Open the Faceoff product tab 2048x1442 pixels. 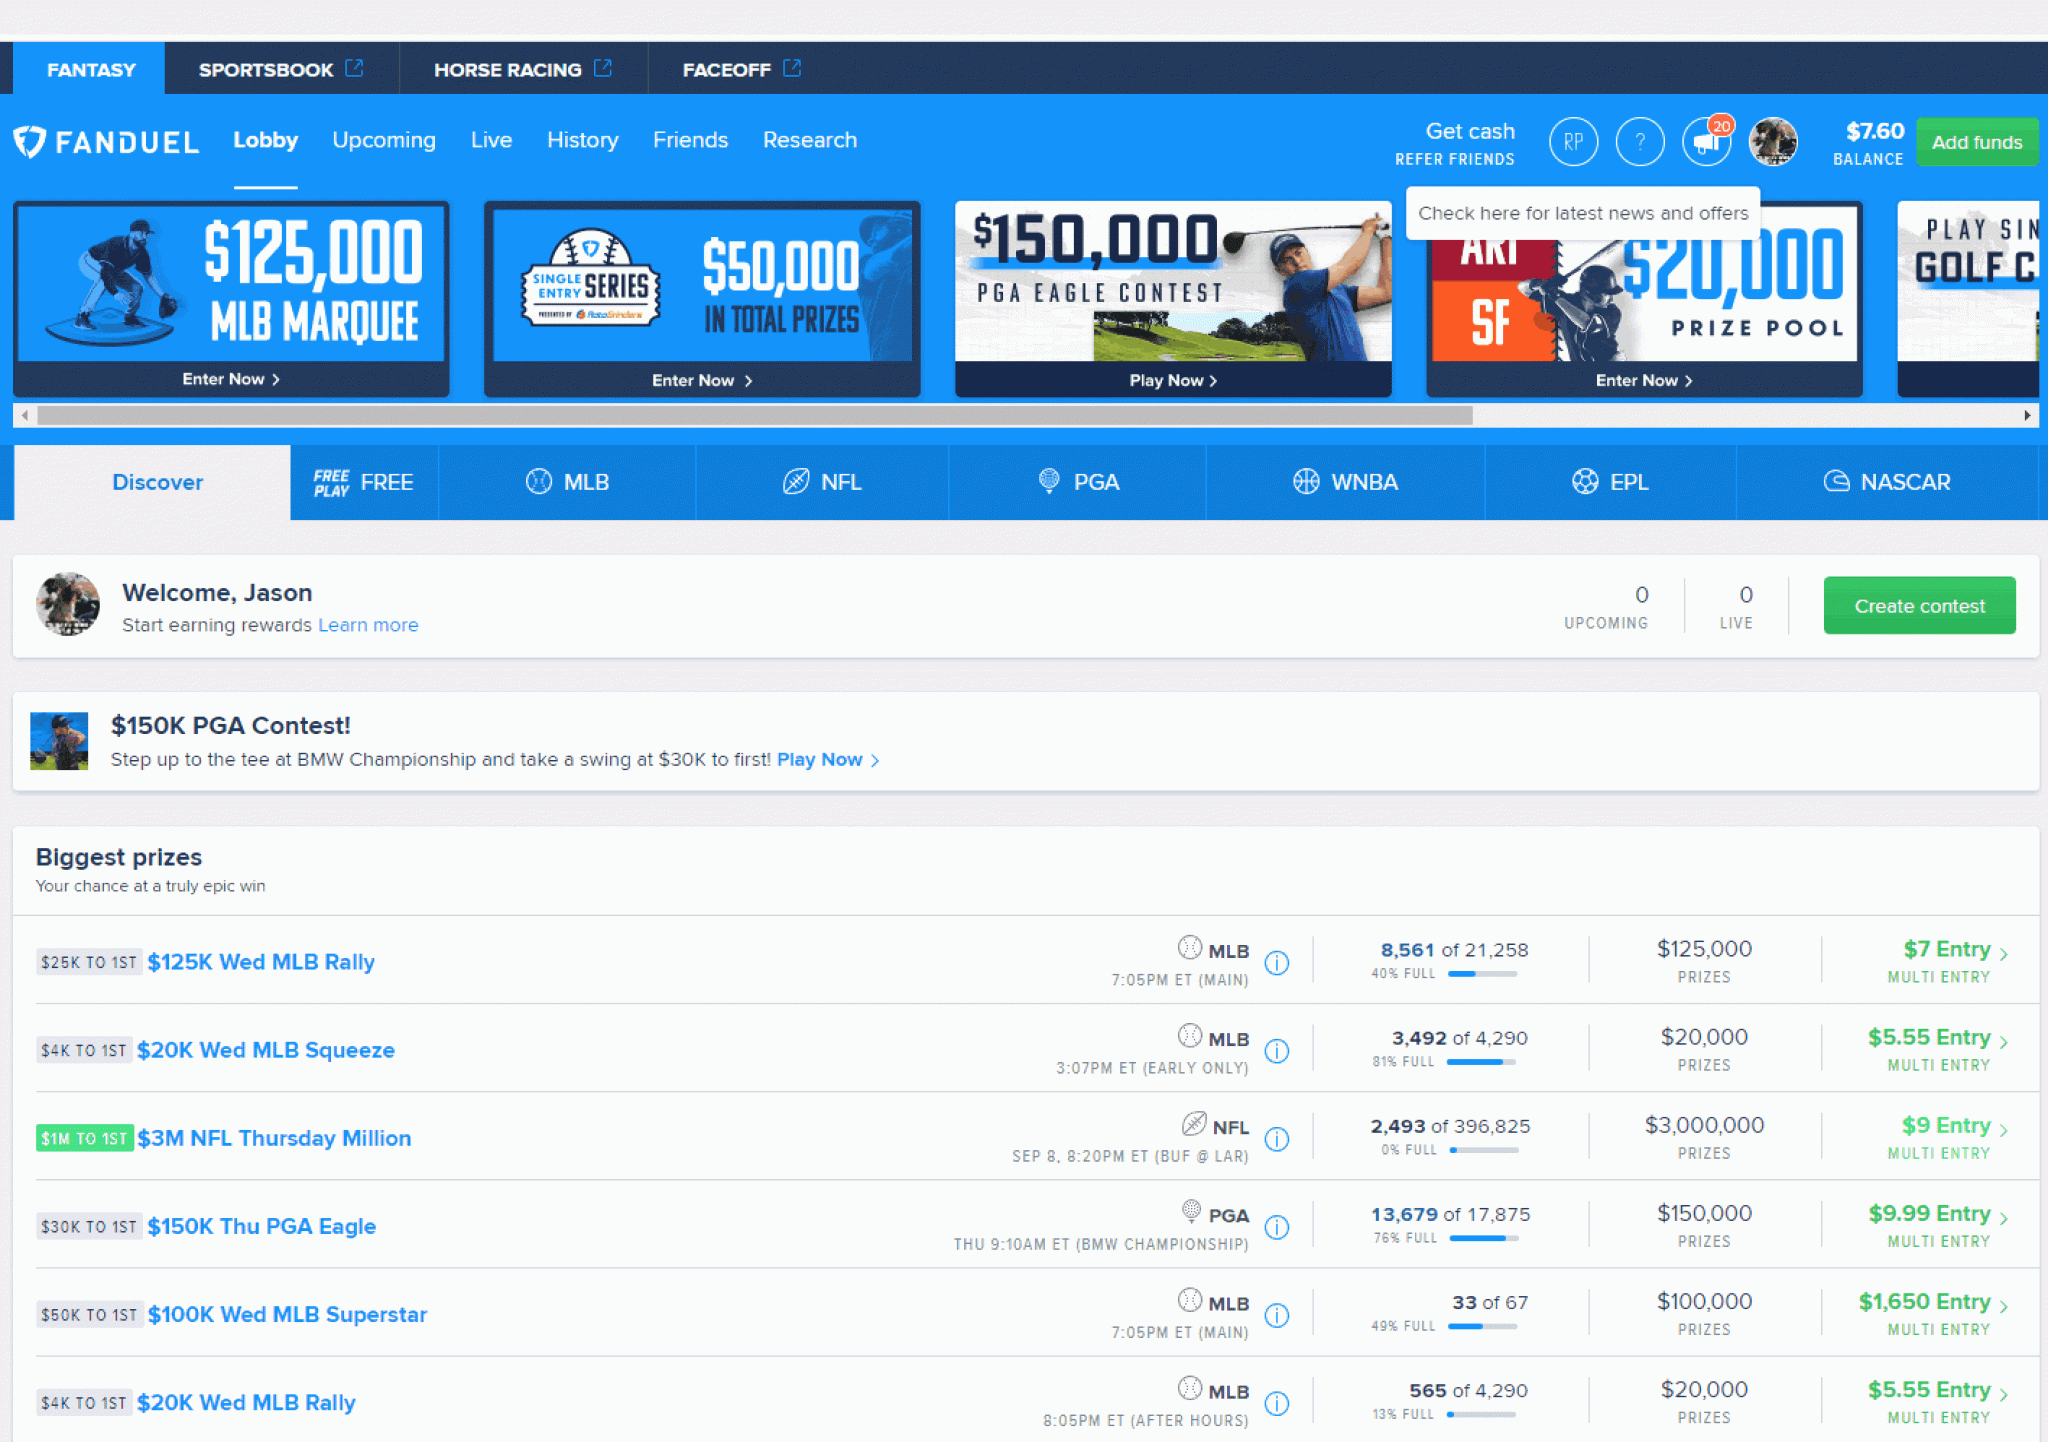point(742,69)
